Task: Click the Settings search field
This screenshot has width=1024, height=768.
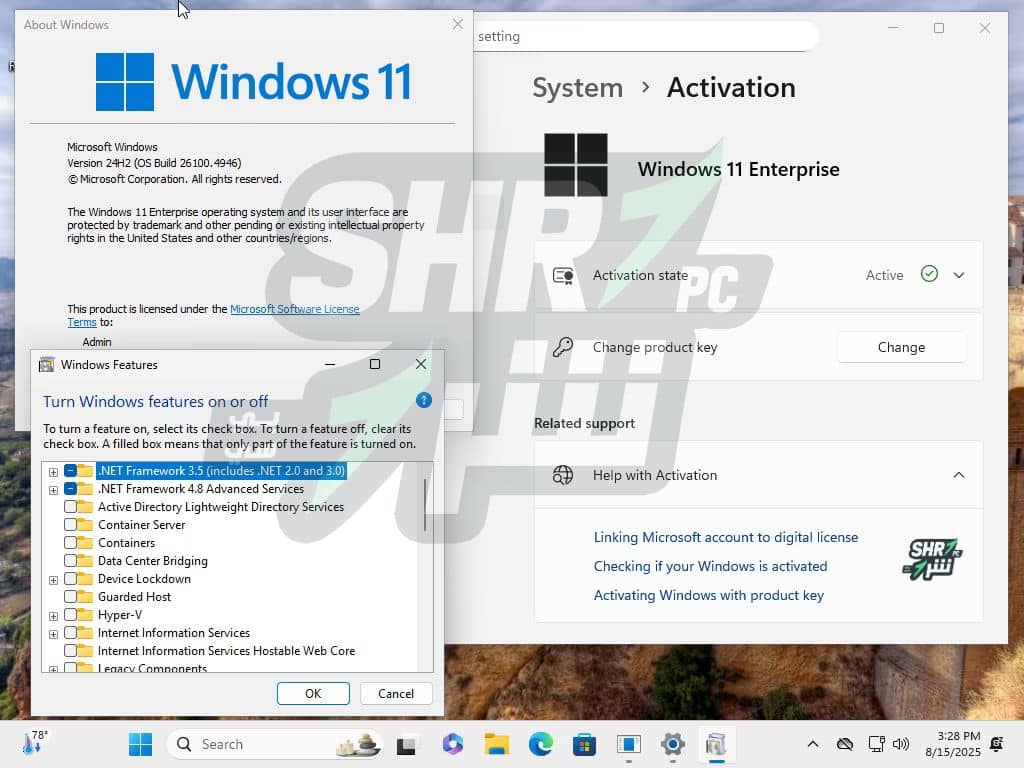Action: point(645,37)
